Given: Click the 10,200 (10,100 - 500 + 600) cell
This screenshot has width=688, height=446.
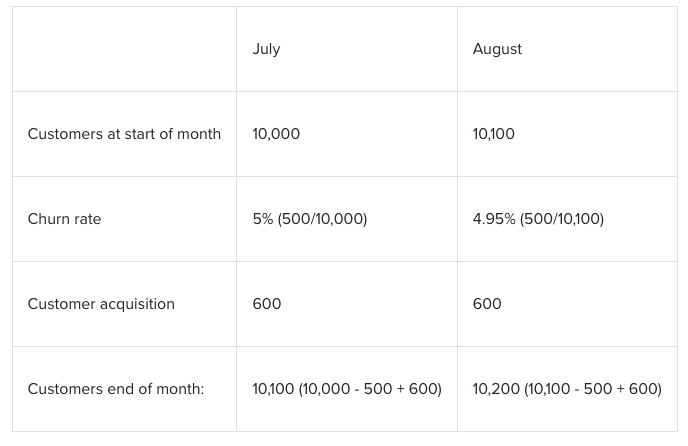Looking at the screenshot, I should 567,389.
